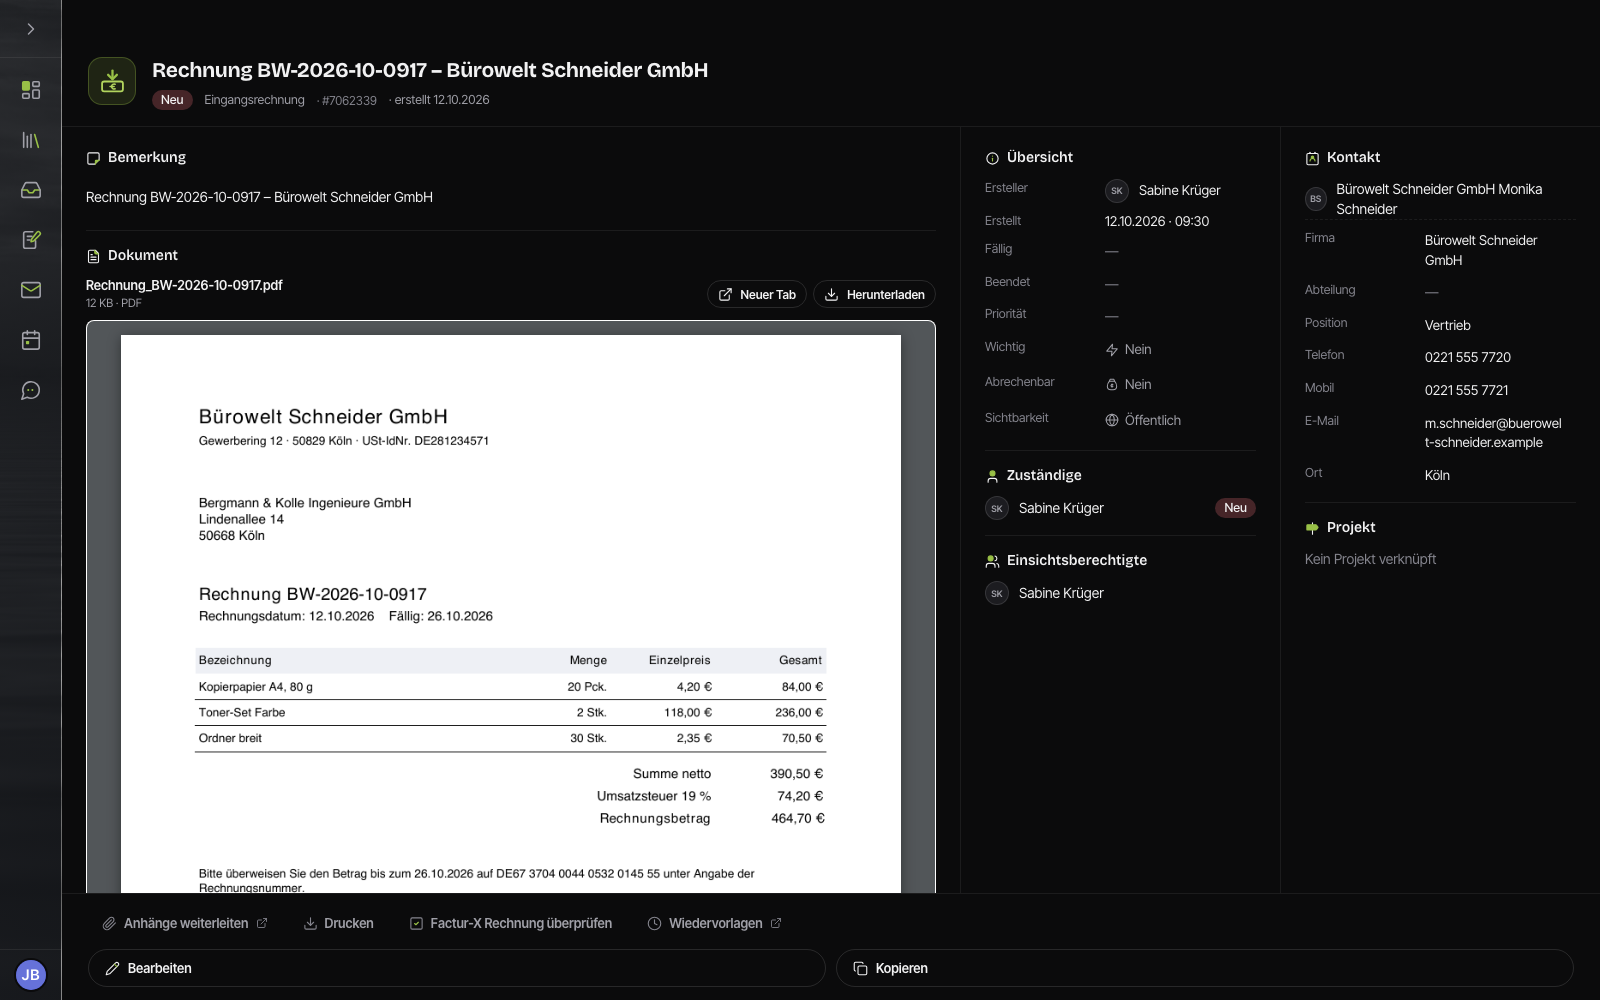Open the PDF in Neuer Tab
1600x1000 pixels.
pyautogui.click(x=757, y=294)
